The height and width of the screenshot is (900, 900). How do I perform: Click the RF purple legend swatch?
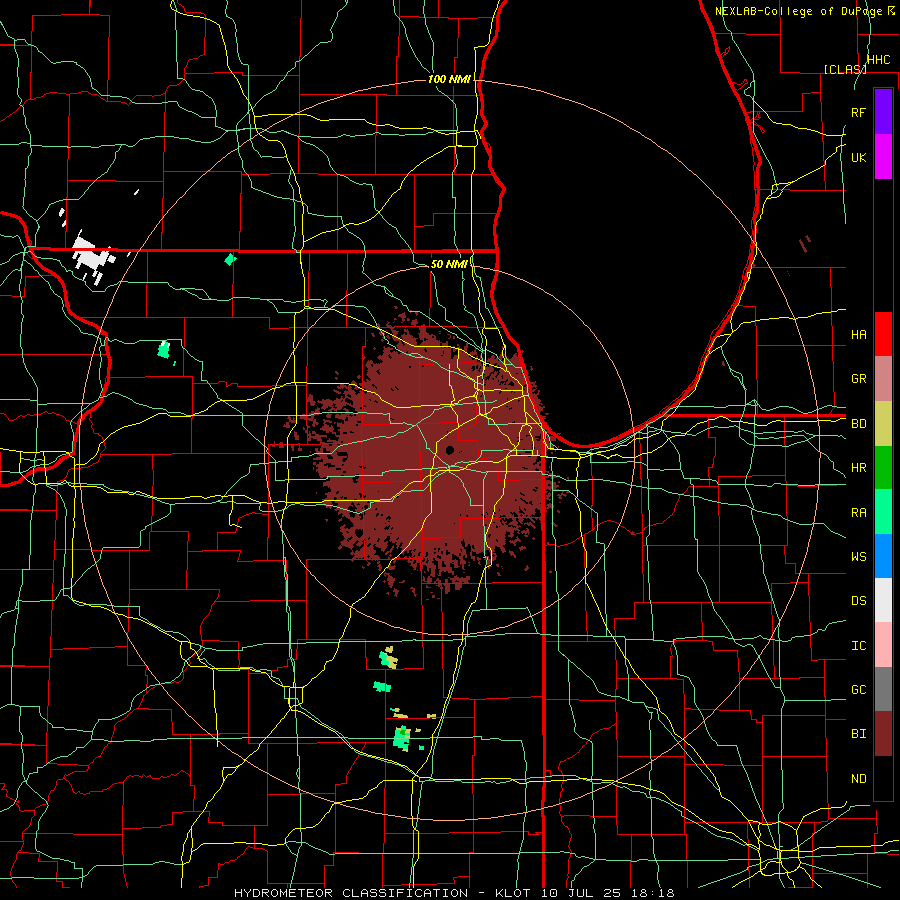883,112
